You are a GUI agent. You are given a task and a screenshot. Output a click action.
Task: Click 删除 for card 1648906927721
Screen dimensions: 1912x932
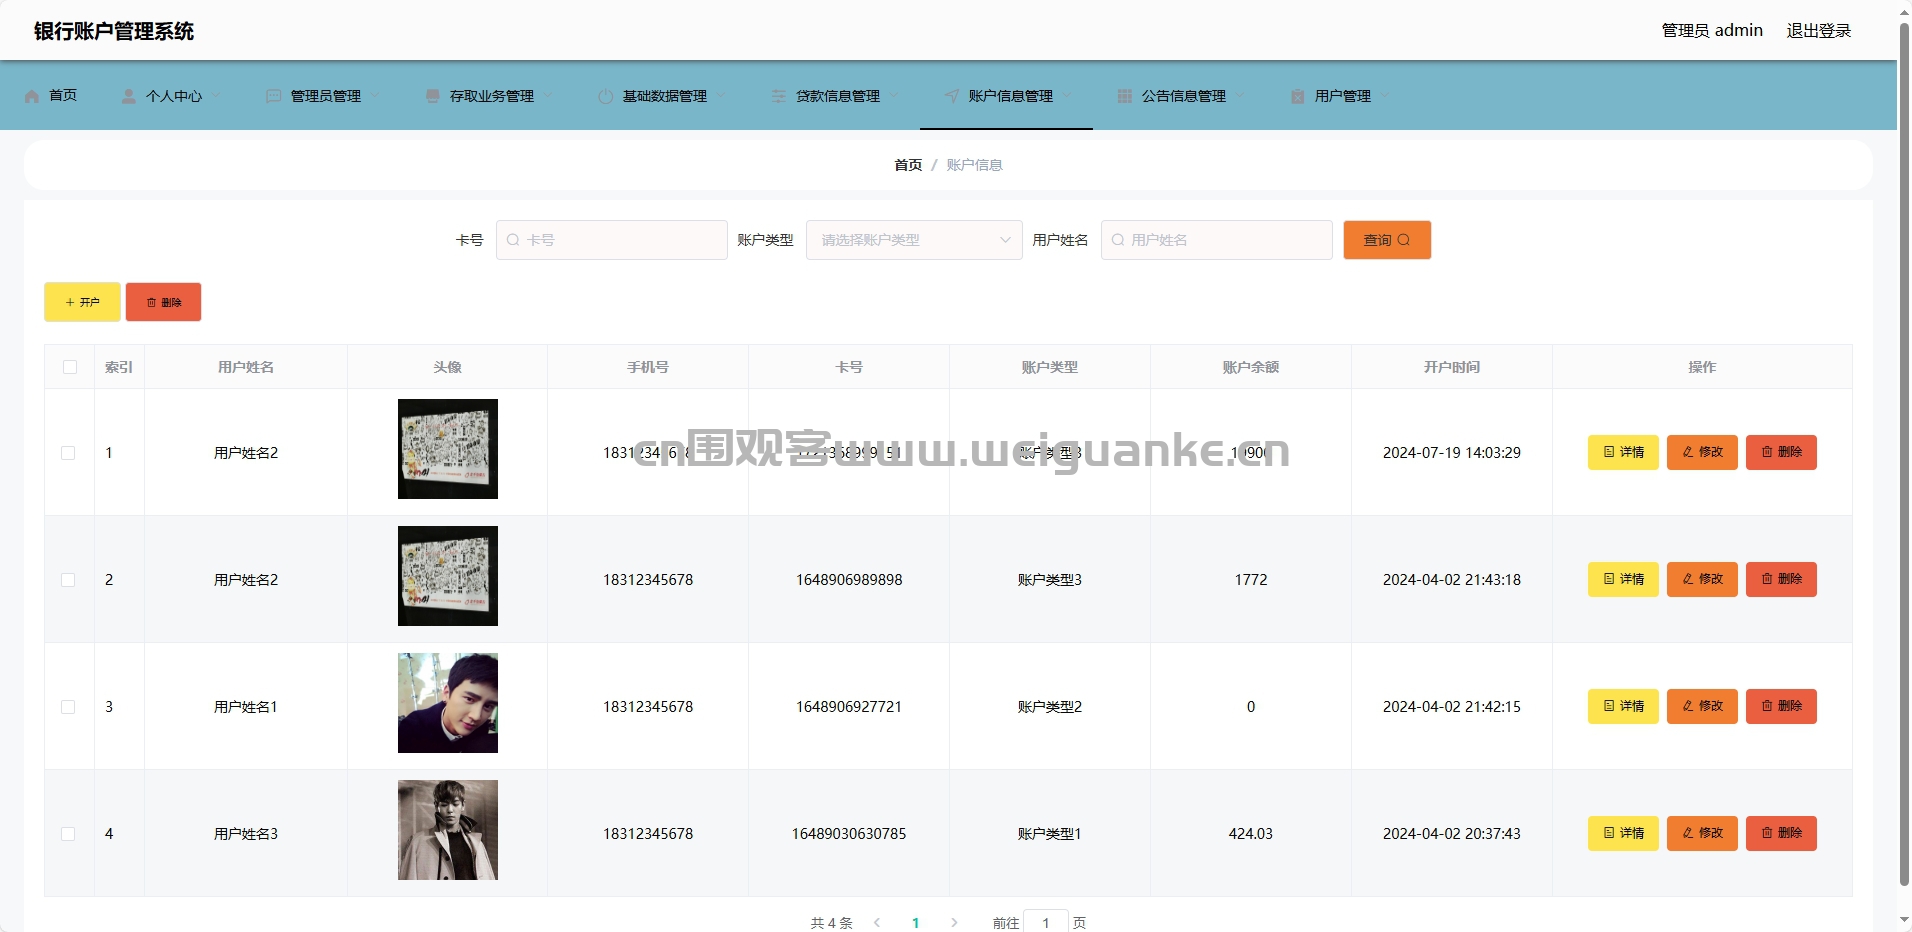click(x=1781, y=707)
